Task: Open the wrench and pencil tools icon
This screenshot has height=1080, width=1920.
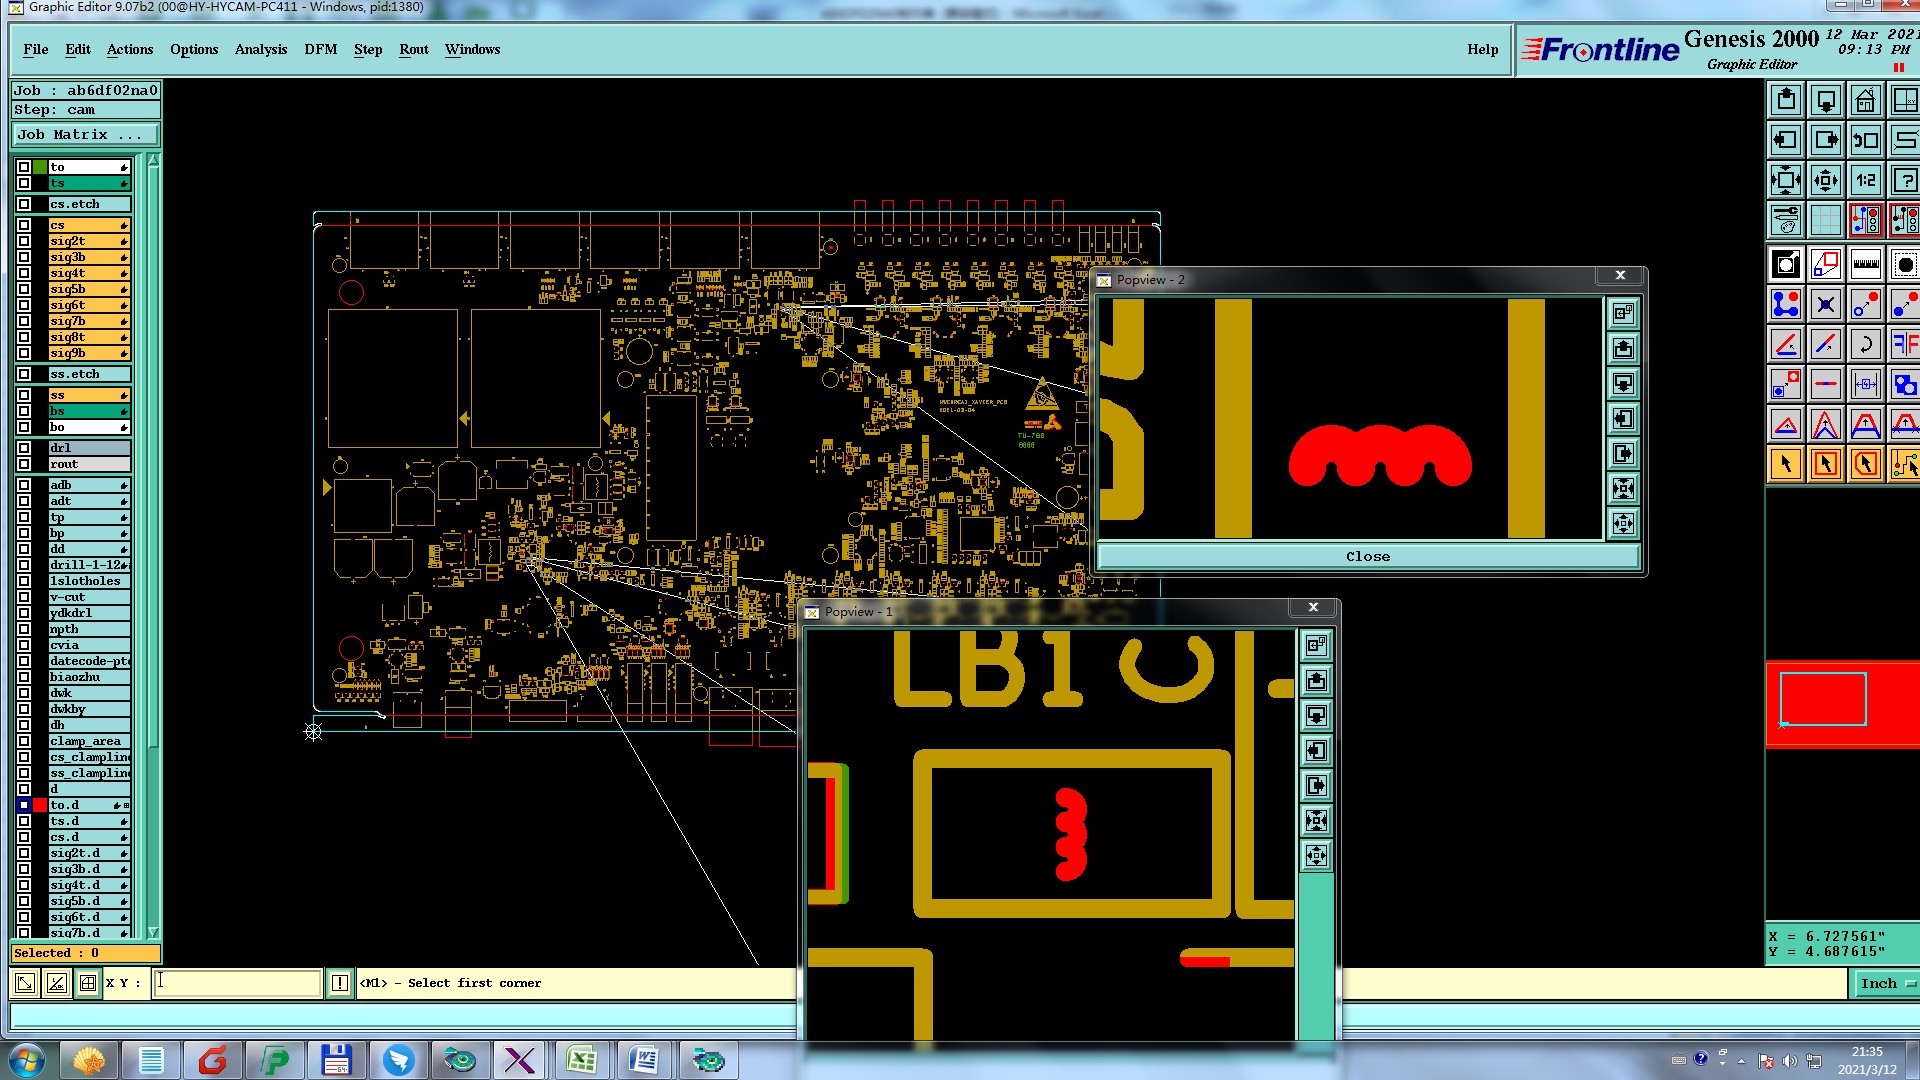Action: [1785, 220]
